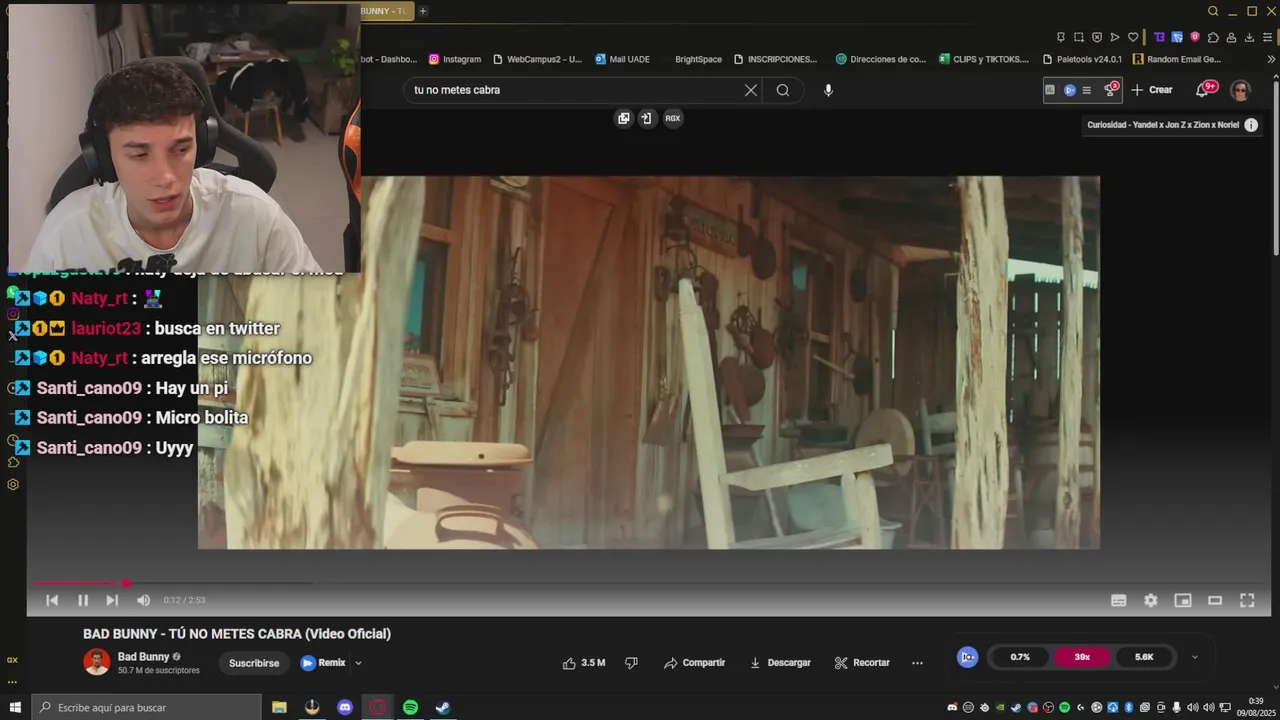1280x720 pixels.
Task: Open the browser easy setup sliders icon
Action: coord(1267,37)
